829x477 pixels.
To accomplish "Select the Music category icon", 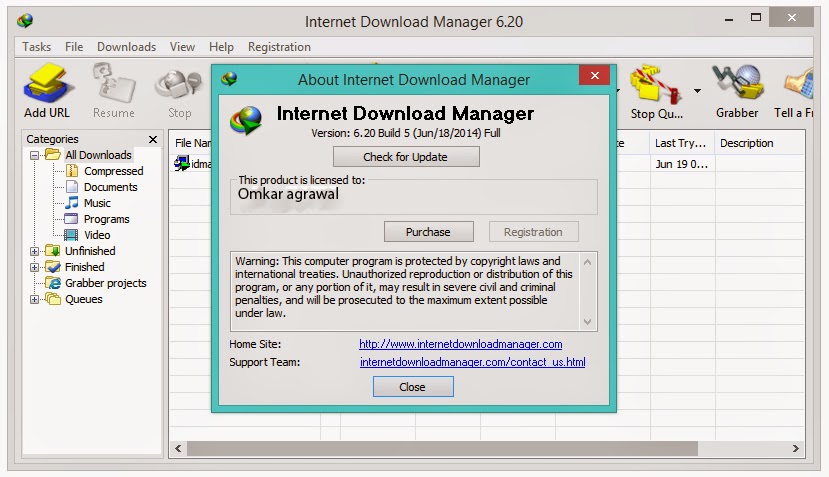I will coord(71,203).
